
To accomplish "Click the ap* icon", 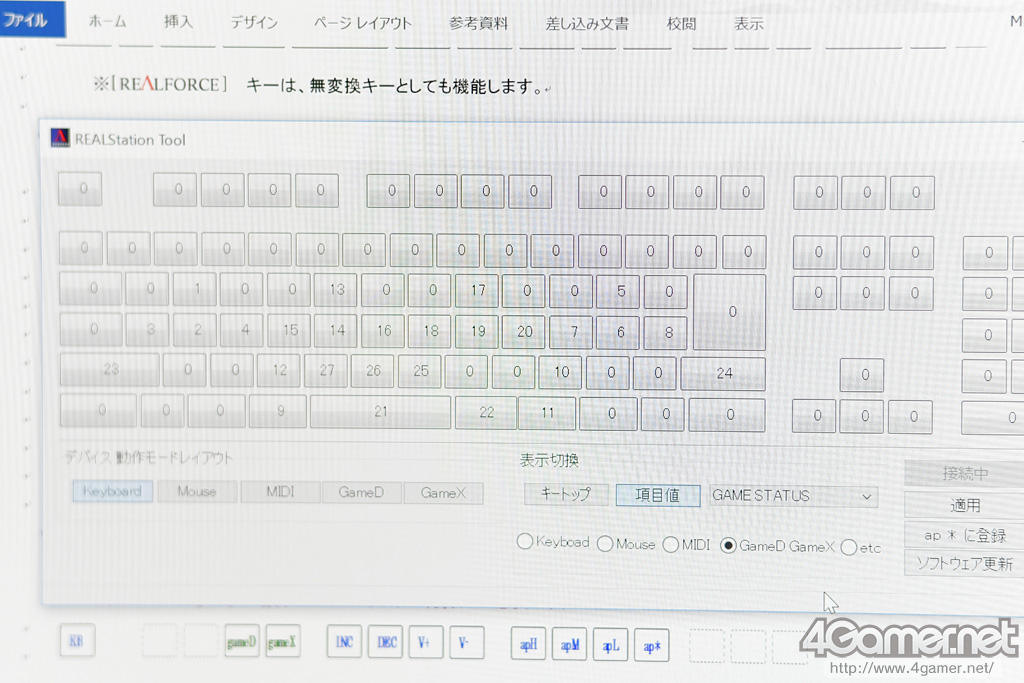I will click(652, 645).
